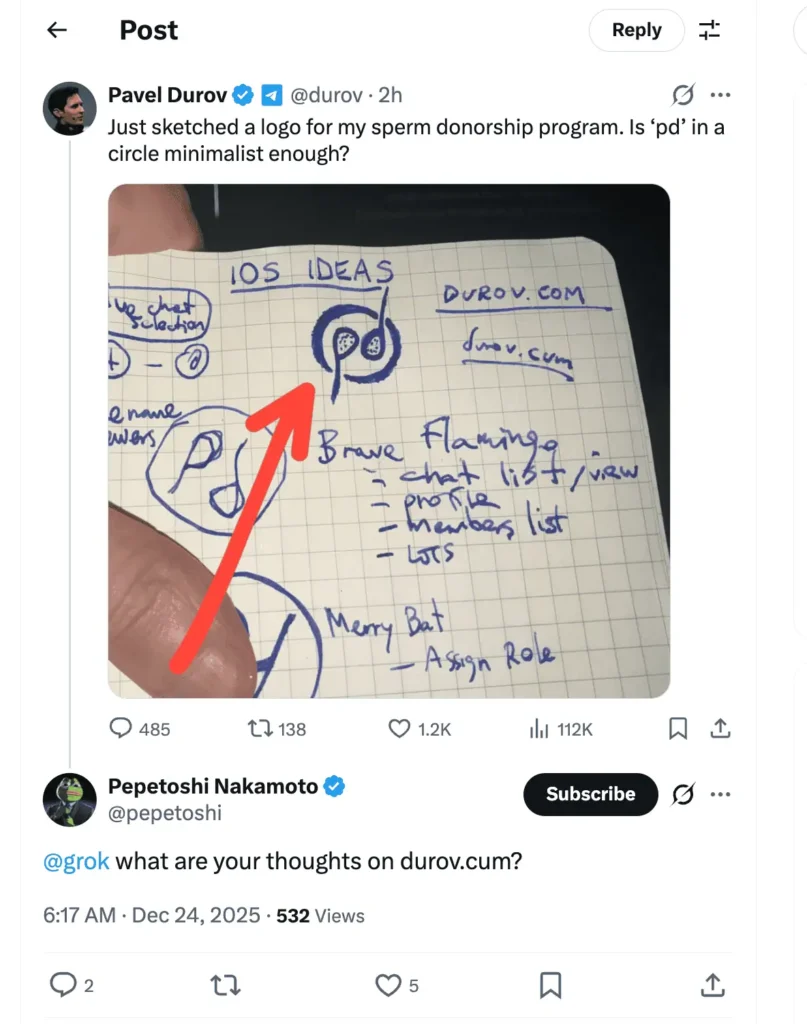Open the more options menu on Durov's post
Viewport: 807px width, 1024px height.
point(721,94)
